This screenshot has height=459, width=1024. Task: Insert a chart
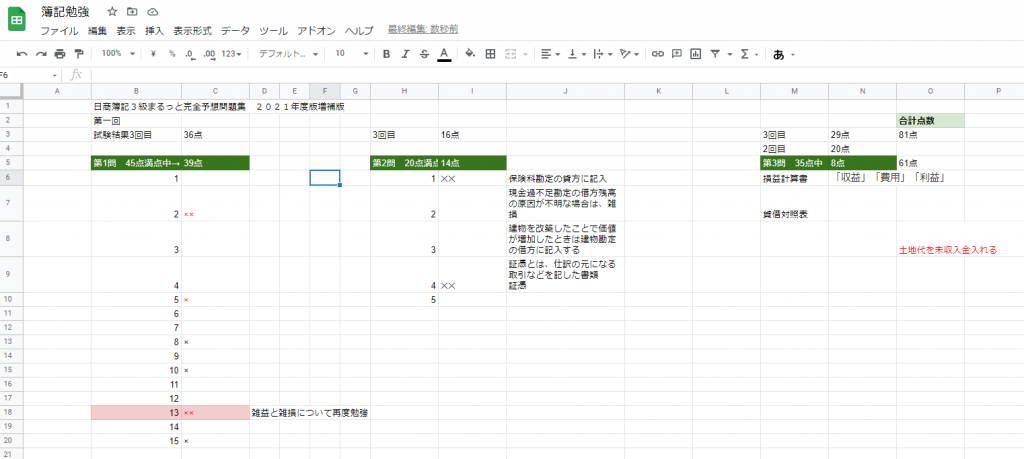pyautogui.click(x=696, y=54)
